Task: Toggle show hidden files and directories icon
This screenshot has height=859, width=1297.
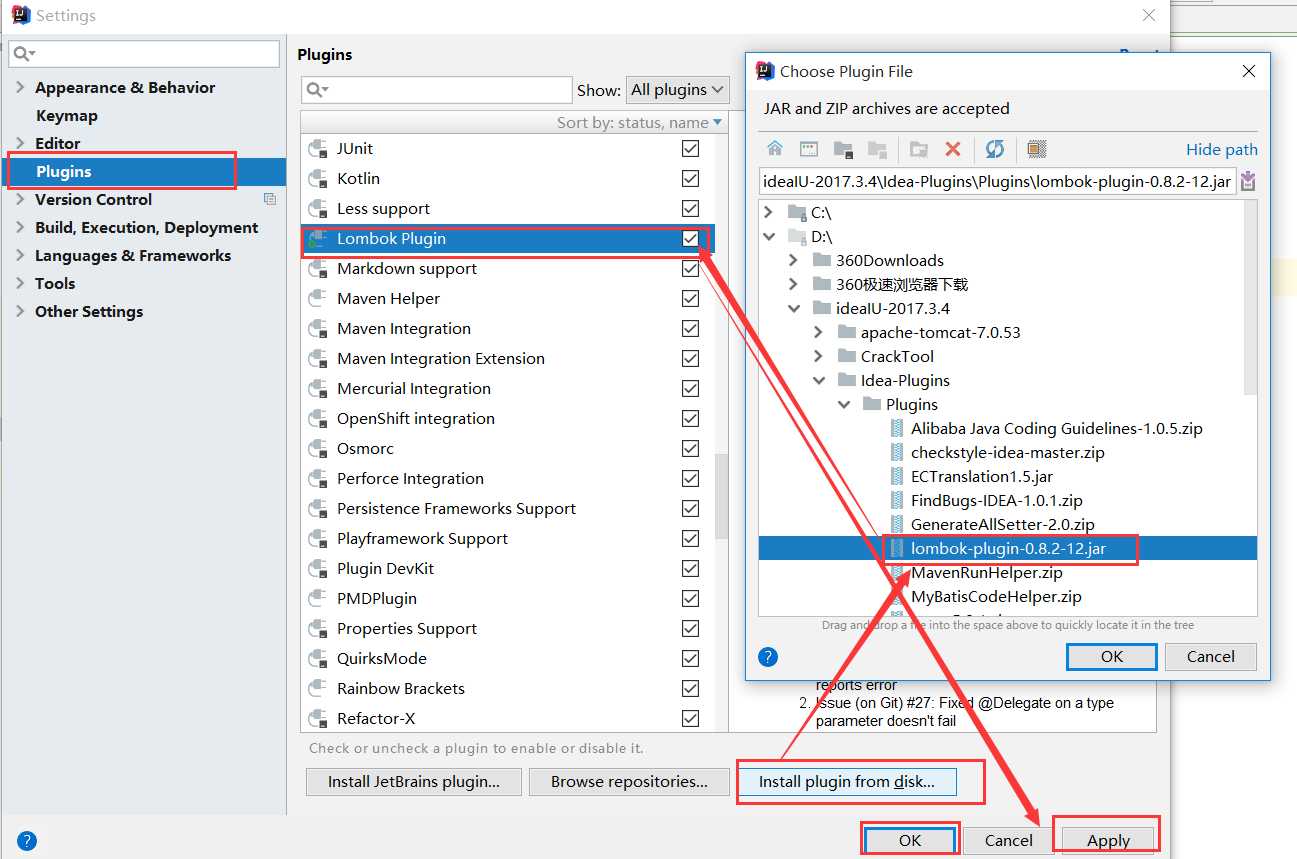Action: tap(1037, 149)
